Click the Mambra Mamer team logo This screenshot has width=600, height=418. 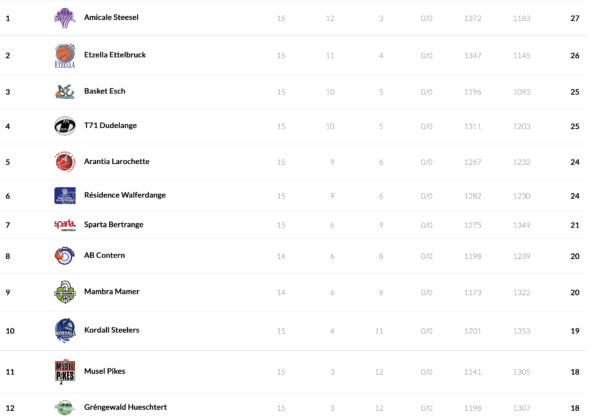coord(64,292)
